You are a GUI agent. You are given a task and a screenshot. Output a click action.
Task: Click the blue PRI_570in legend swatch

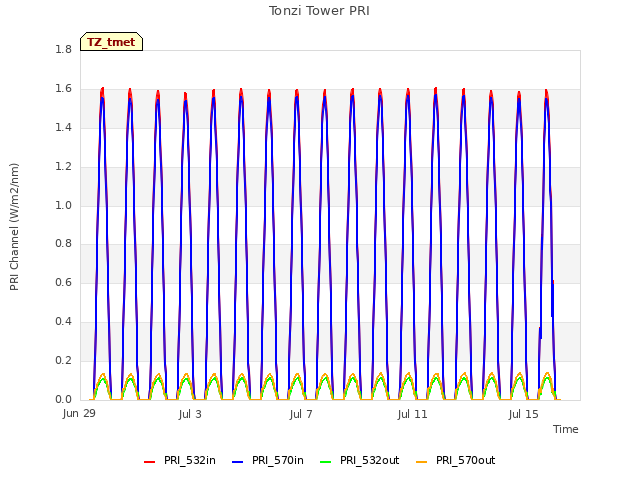pyautogui.click(x=238, y=462)
